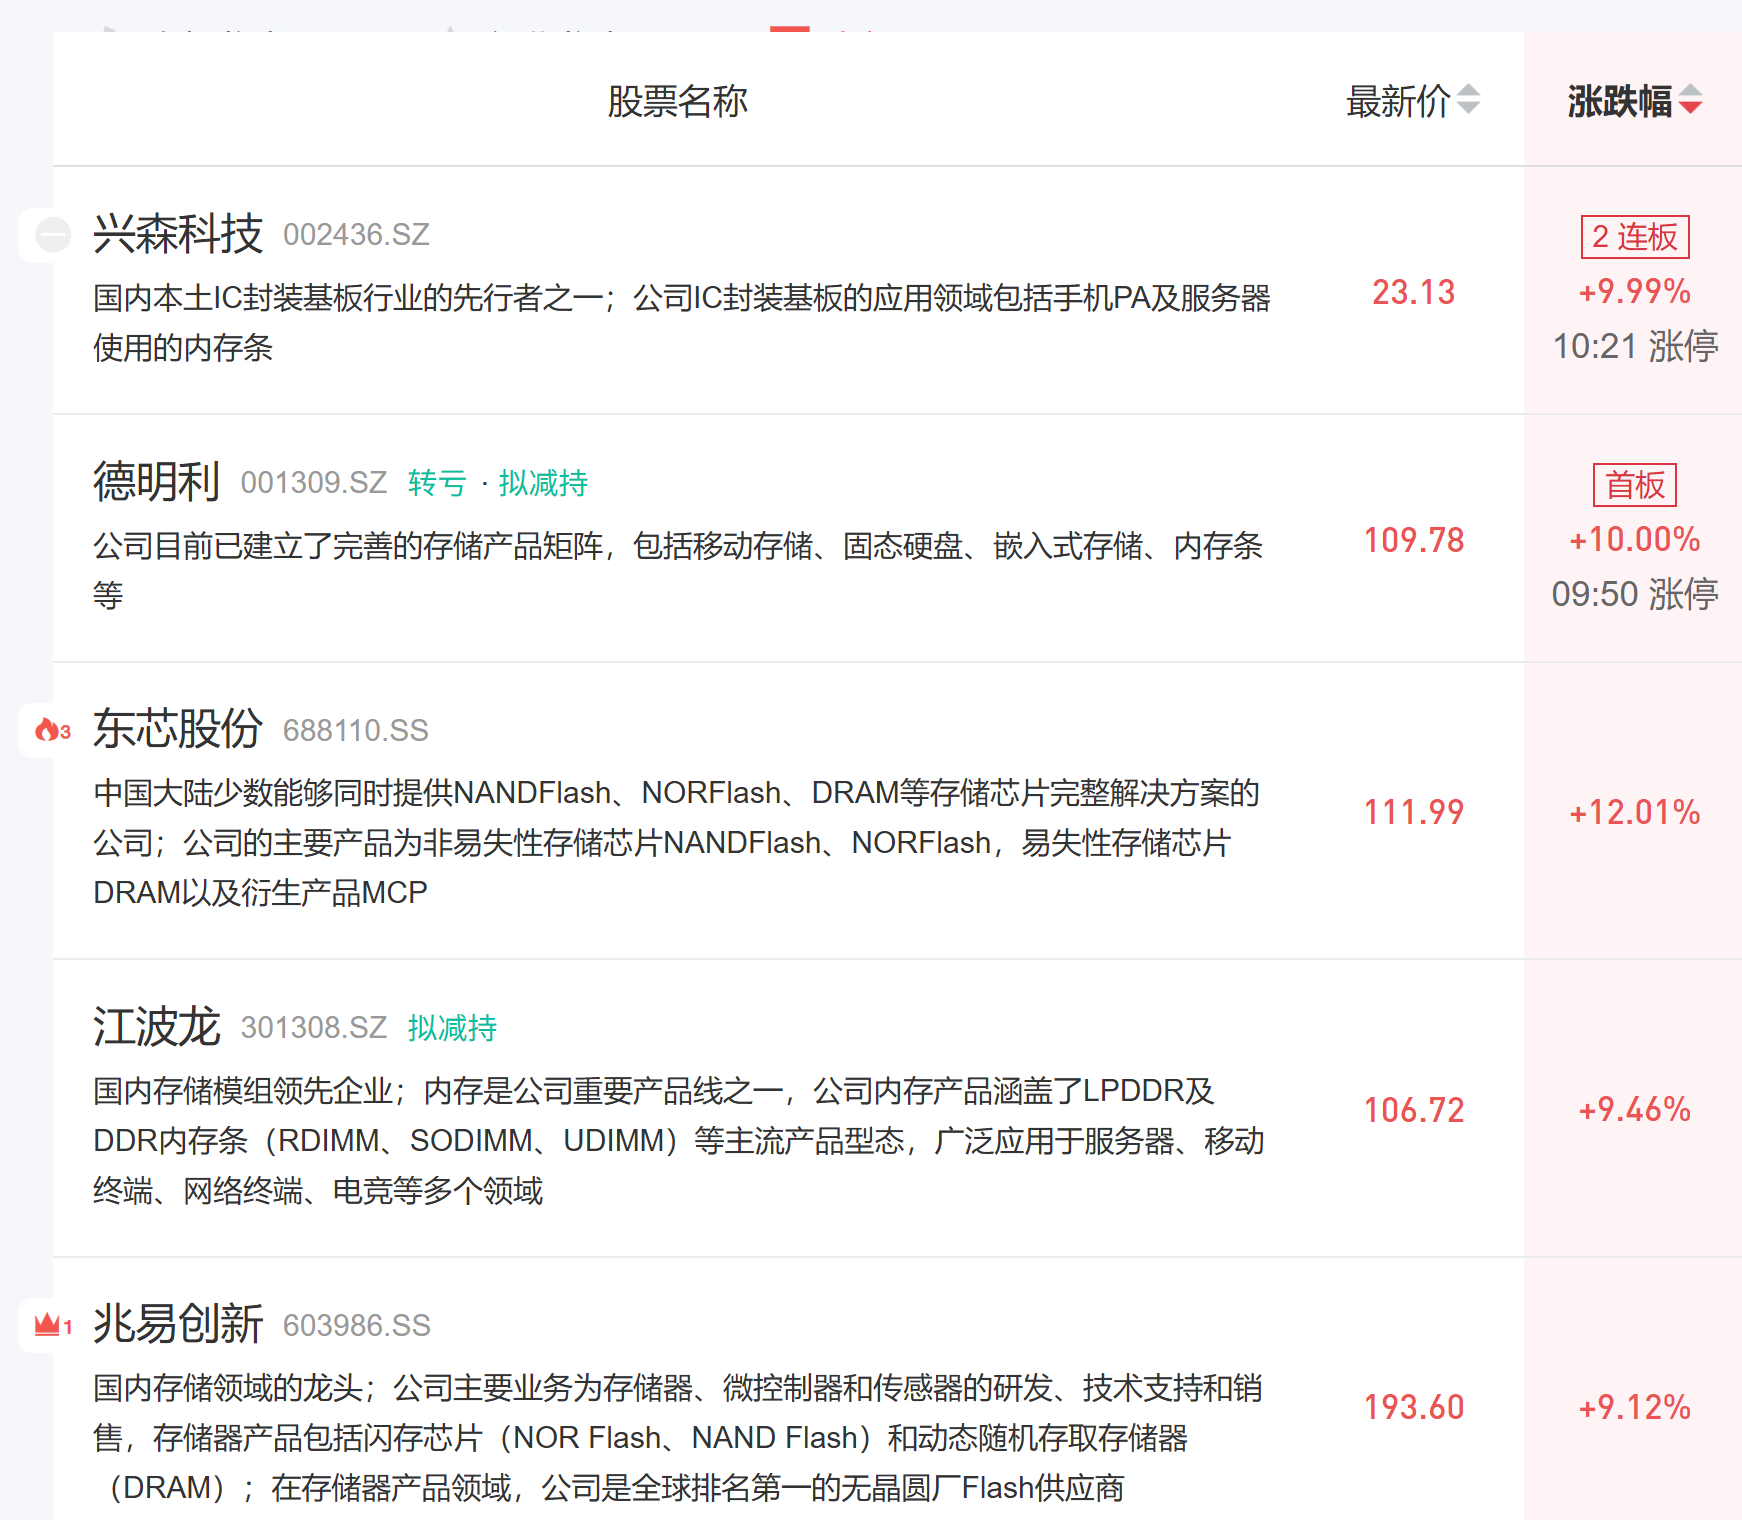Click the 拟减持 tag on 江波龙
This screenshot has height=1520, width=1742.
point(452,1028)
